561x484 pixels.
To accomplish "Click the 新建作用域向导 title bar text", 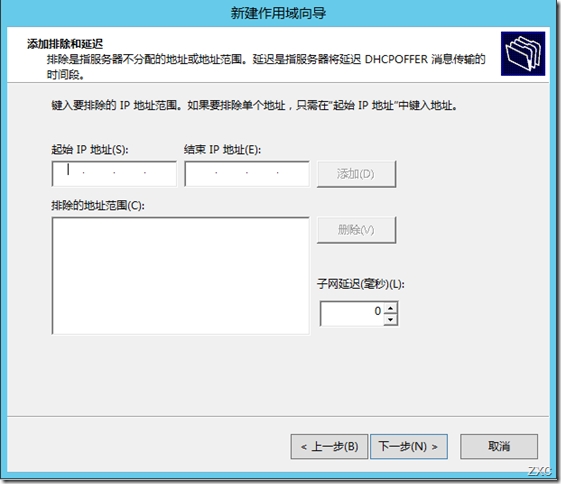I will click(x=278, y=13).
